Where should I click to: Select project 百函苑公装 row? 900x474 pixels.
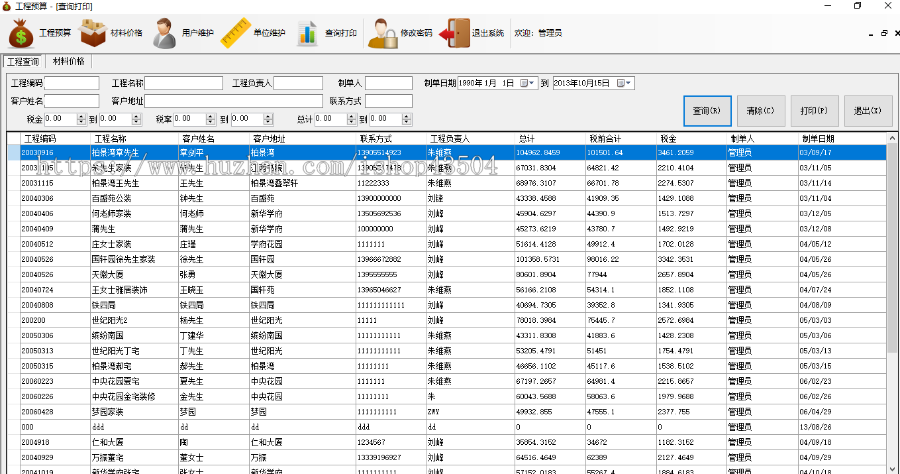[x=447, y=198]
